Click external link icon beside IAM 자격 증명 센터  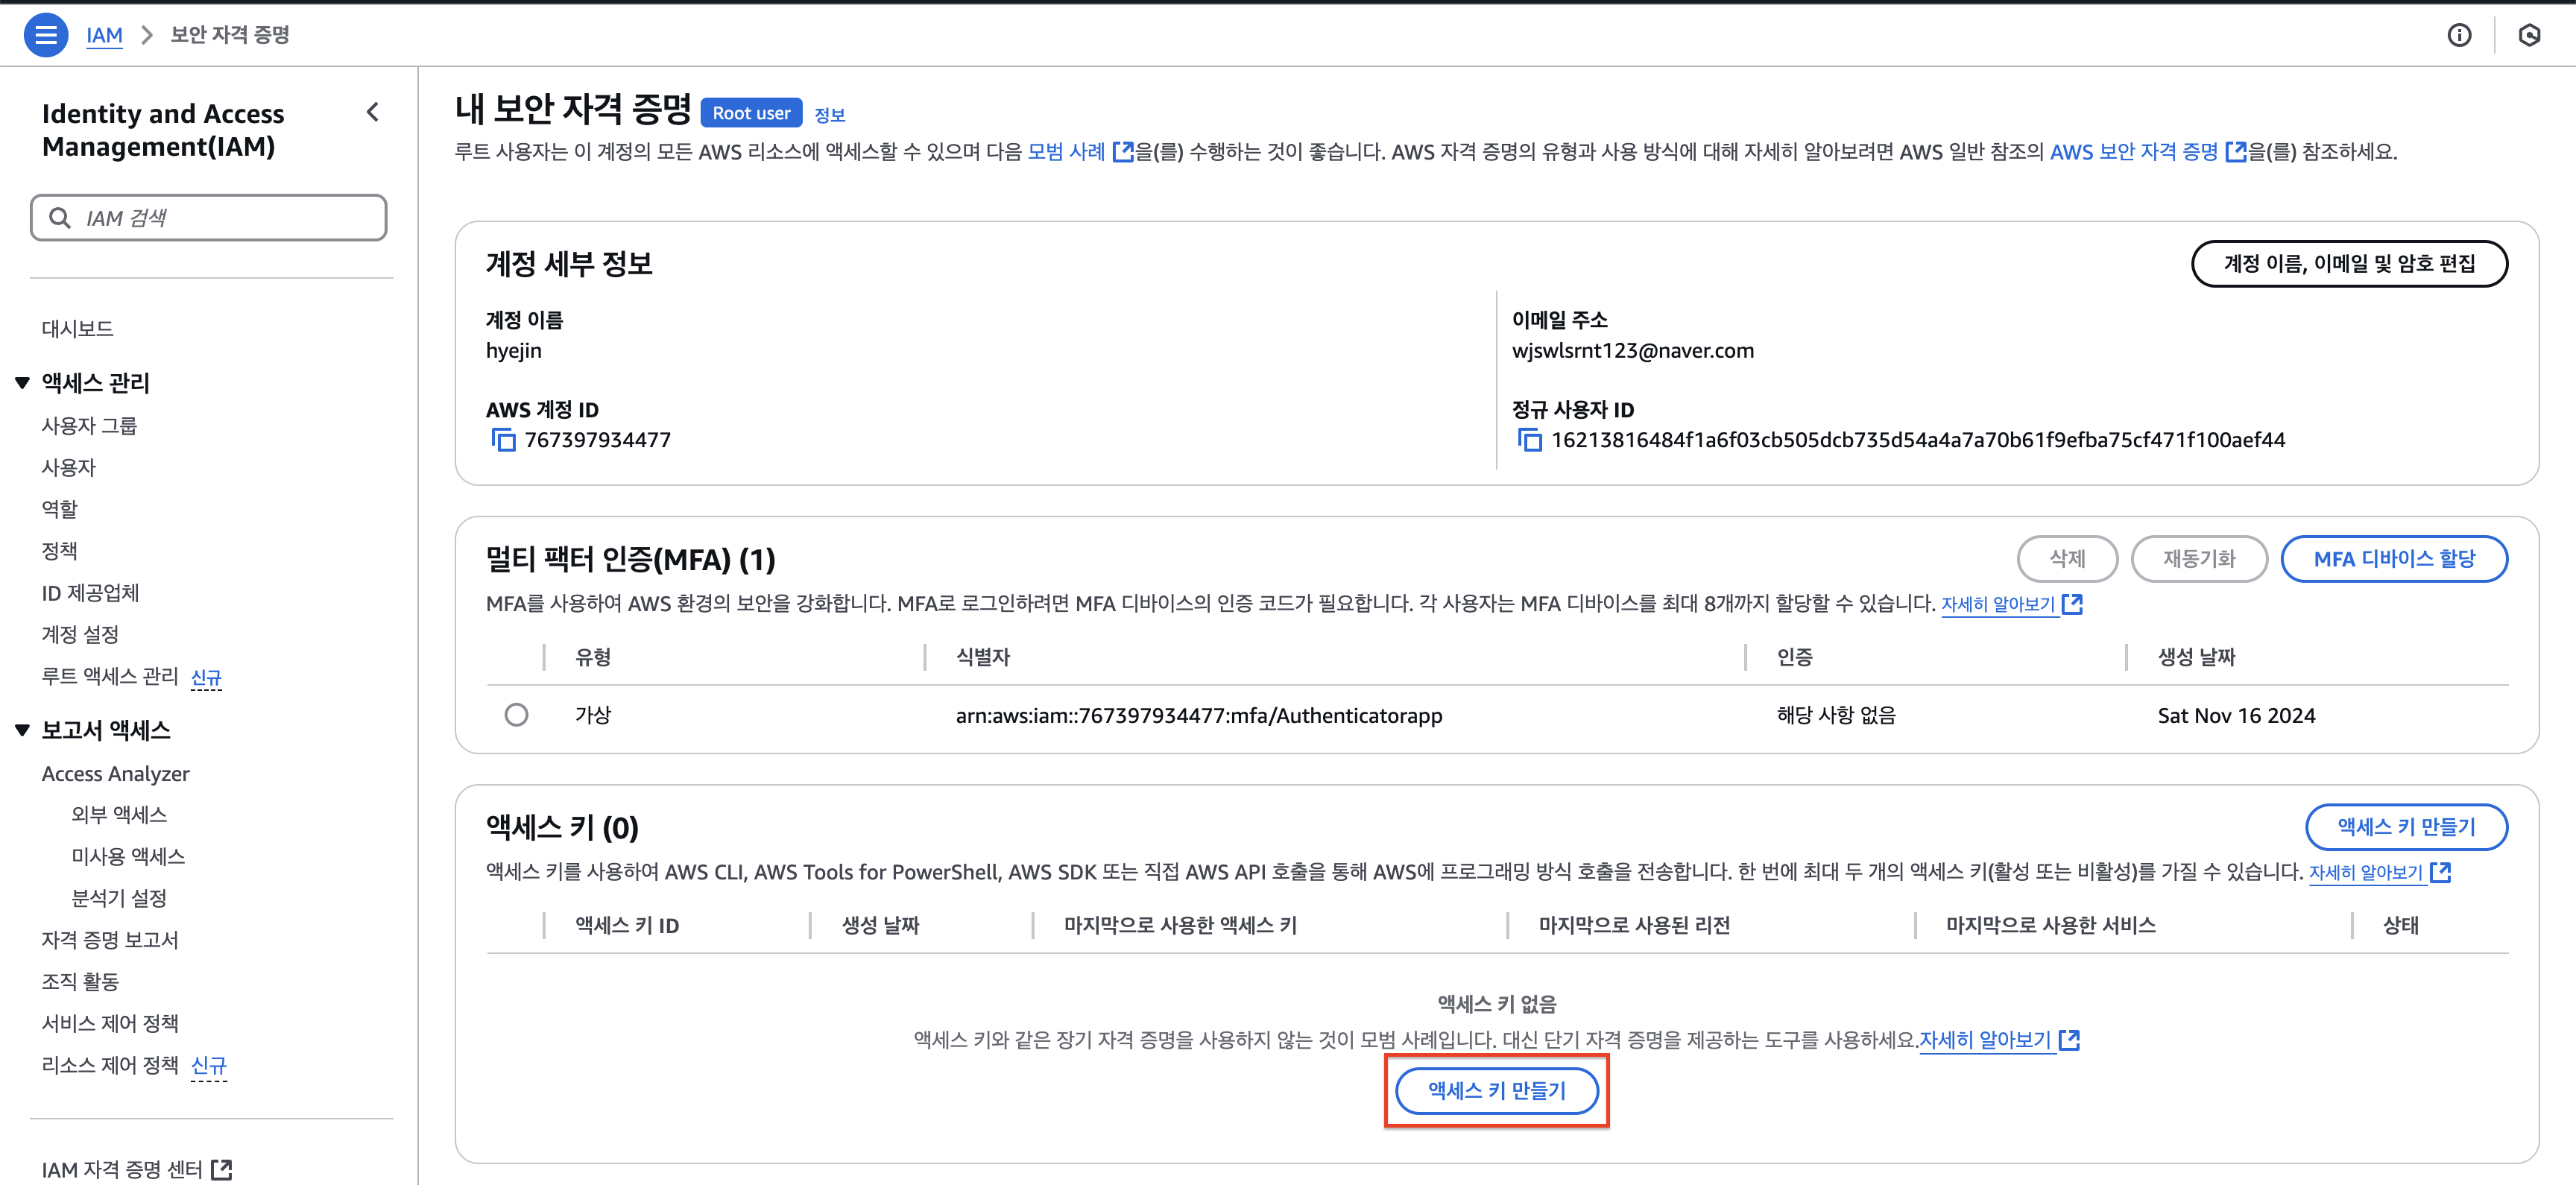pos(222,1169)
